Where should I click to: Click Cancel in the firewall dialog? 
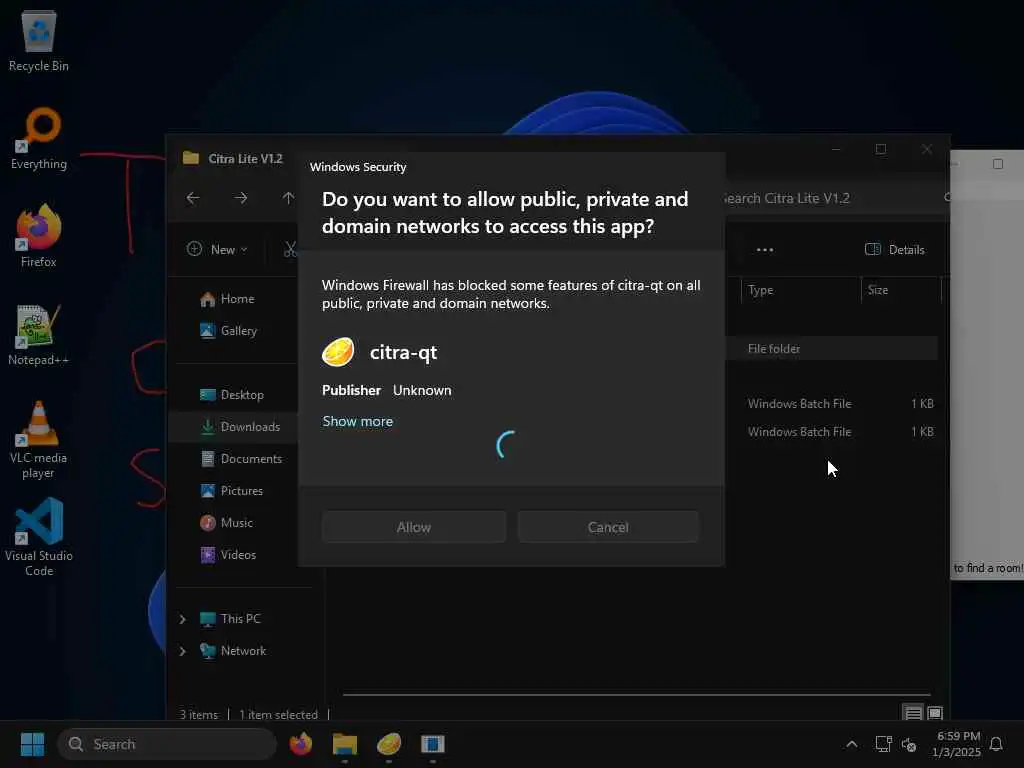(608, 527)
